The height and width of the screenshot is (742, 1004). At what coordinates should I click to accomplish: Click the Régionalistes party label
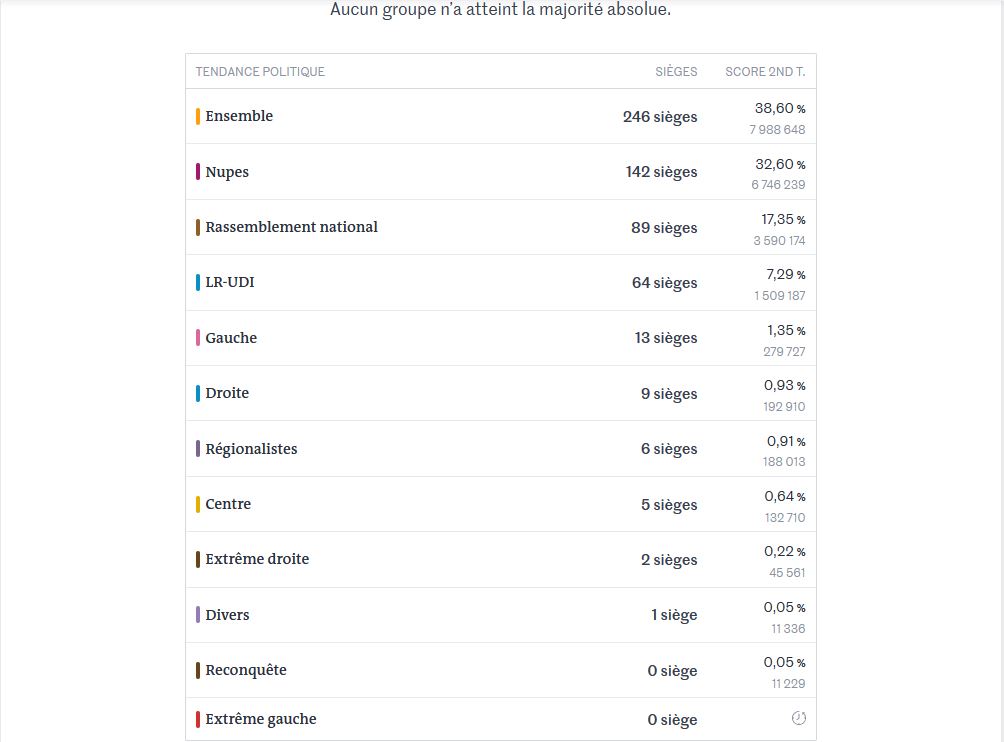click(x=251, y=449)
